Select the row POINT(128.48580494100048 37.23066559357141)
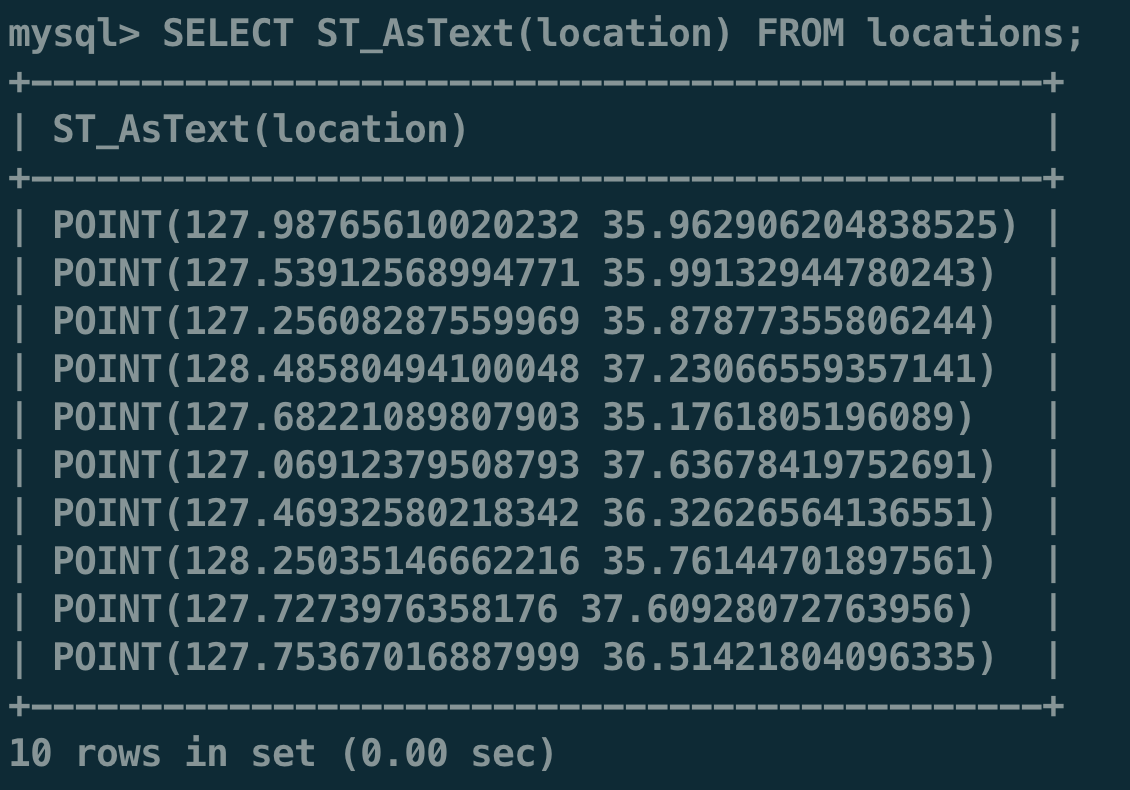 pos(524,369)
